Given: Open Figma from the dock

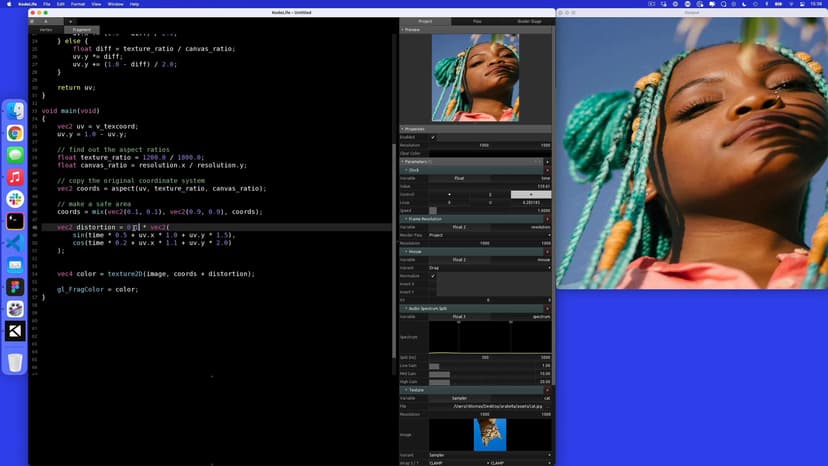Looking at the screenshot, I should click(15, 287).
